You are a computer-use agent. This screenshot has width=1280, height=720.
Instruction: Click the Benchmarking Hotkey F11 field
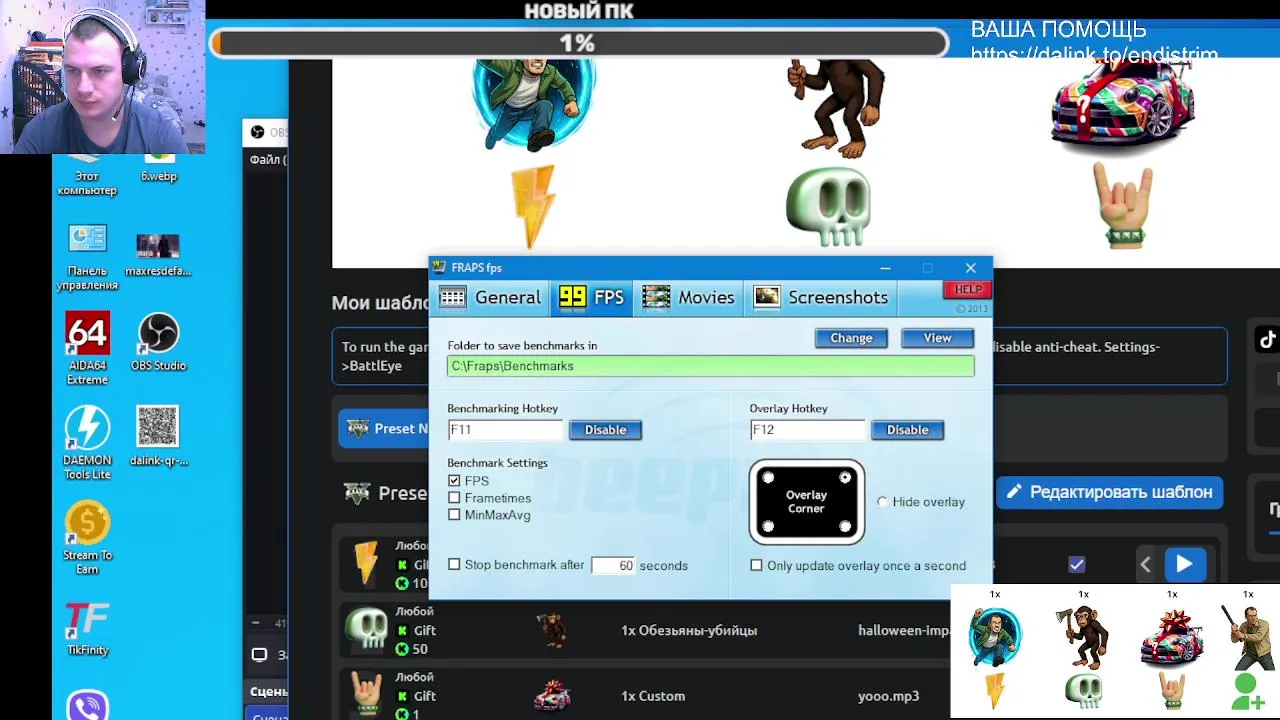pyautogui.click(x=505, y=430)
